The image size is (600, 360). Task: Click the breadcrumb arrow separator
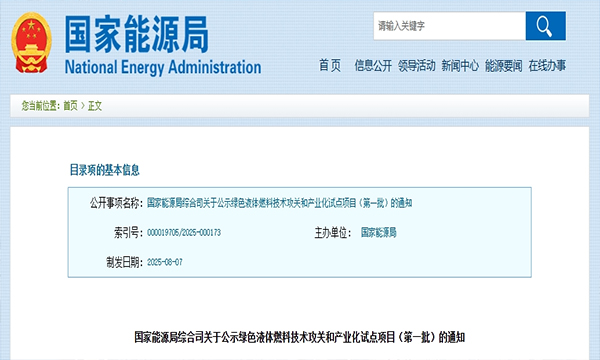coord(83,106)
